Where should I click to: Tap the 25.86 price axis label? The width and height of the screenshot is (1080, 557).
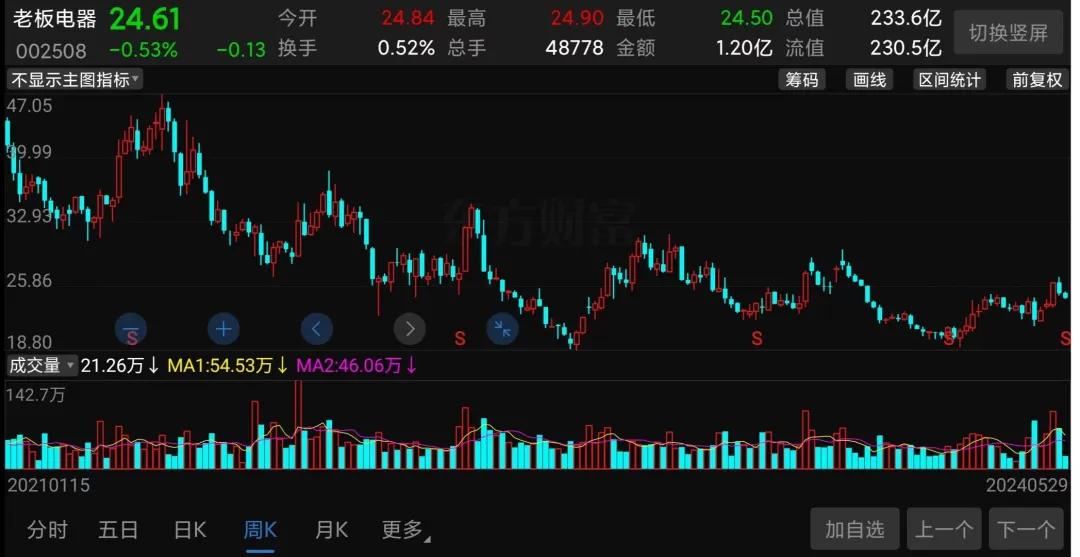coord(29,281)
